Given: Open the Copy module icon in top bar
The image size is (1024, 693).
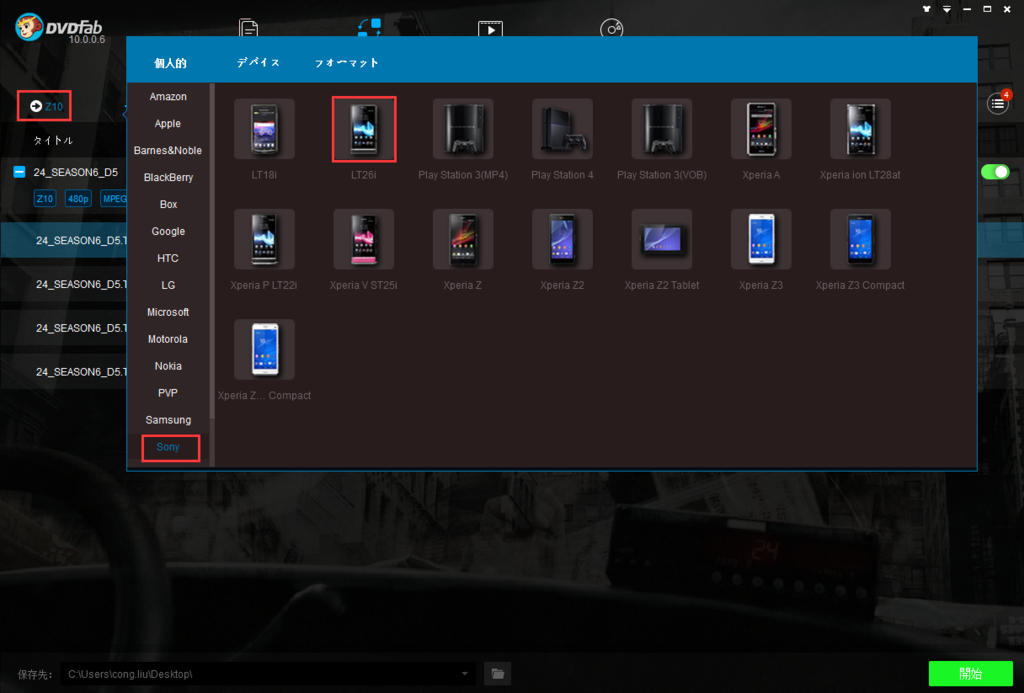Looking at the screenshot, I should tap(248, 28).
